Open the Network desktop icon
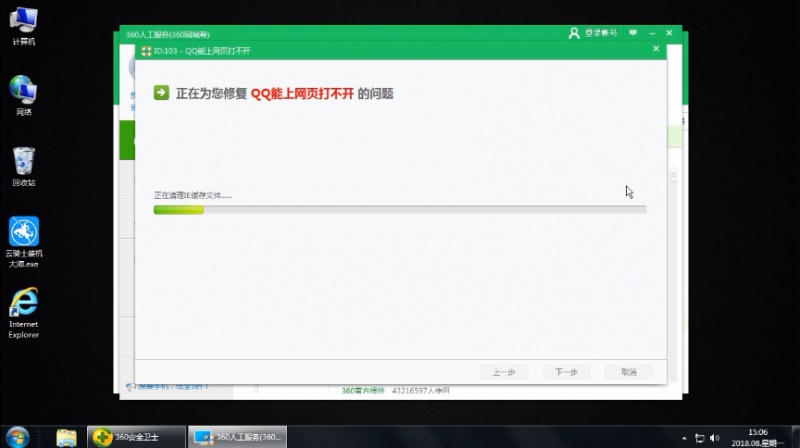The image size is (800, 448). 23,95
